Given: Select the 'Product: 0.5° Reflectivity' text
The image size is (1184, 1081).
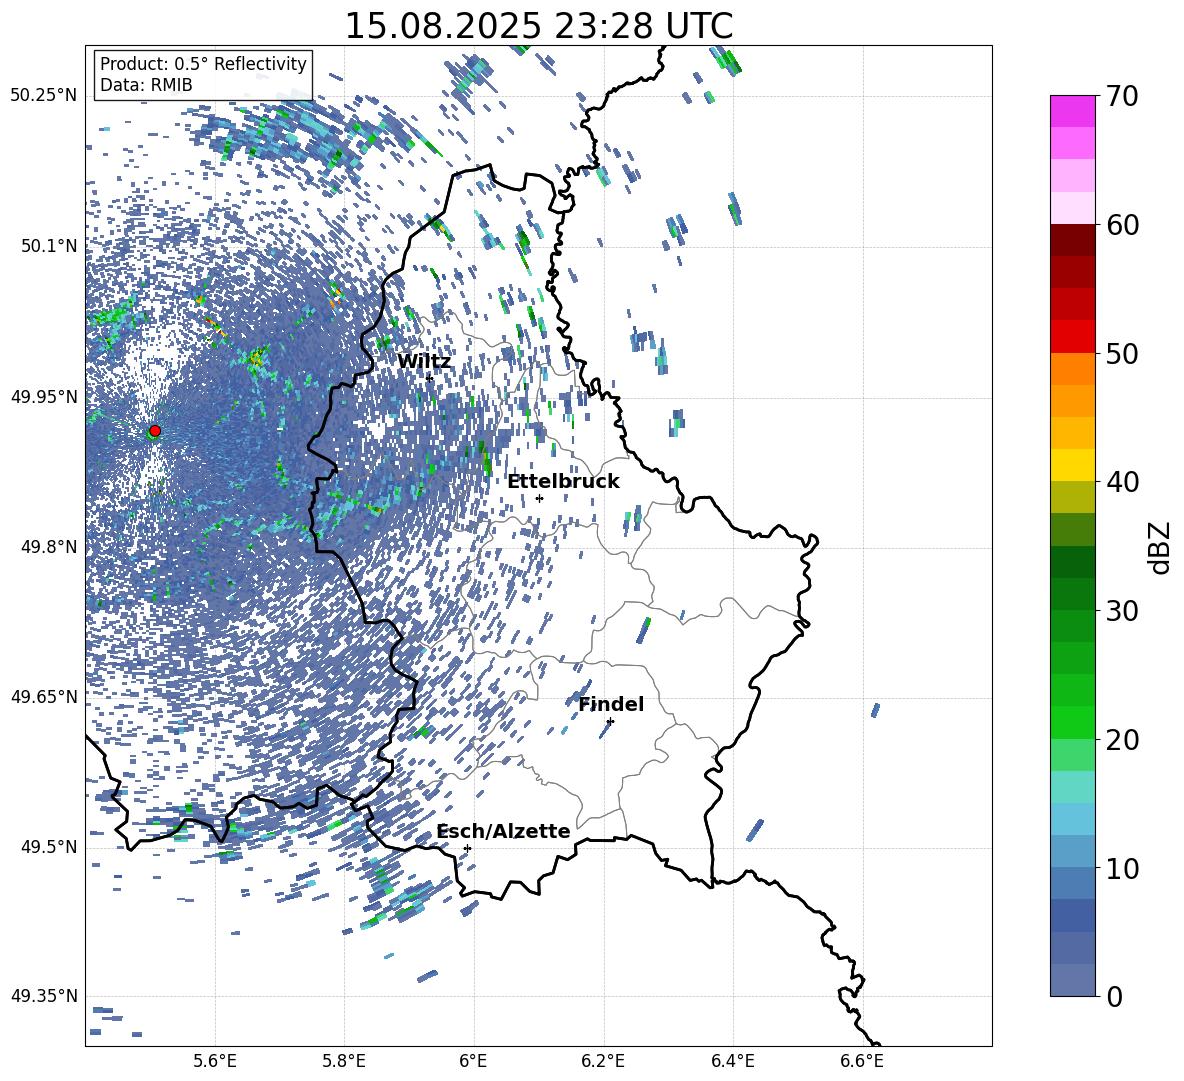Looking at the screenshot, I should click(203, 64).
